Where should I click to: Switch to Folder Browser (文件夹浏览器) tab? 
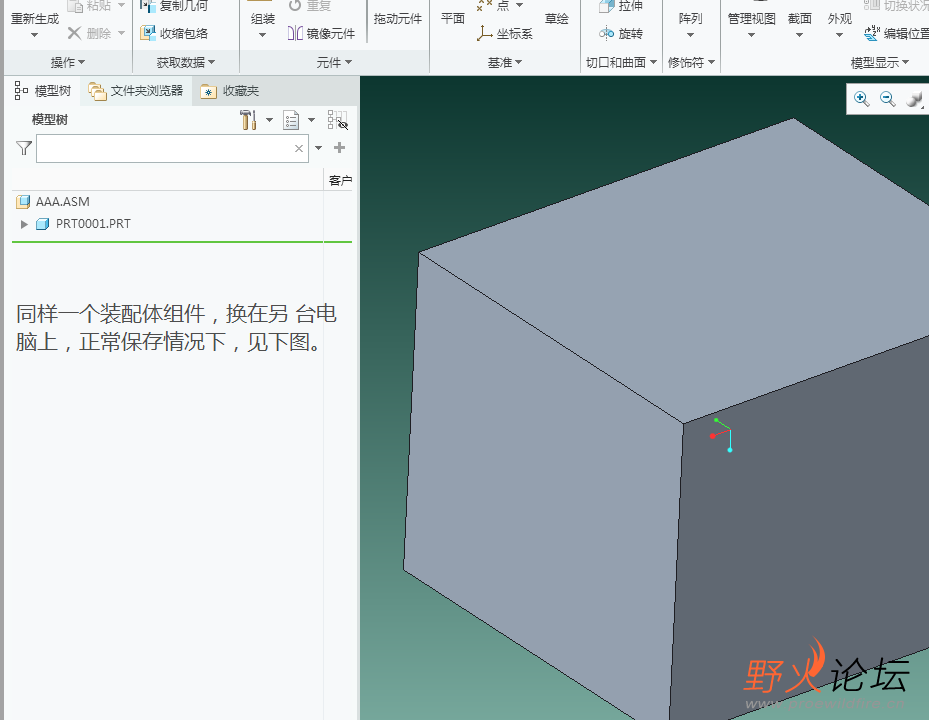pyautogui.click(x=136, y=91)
